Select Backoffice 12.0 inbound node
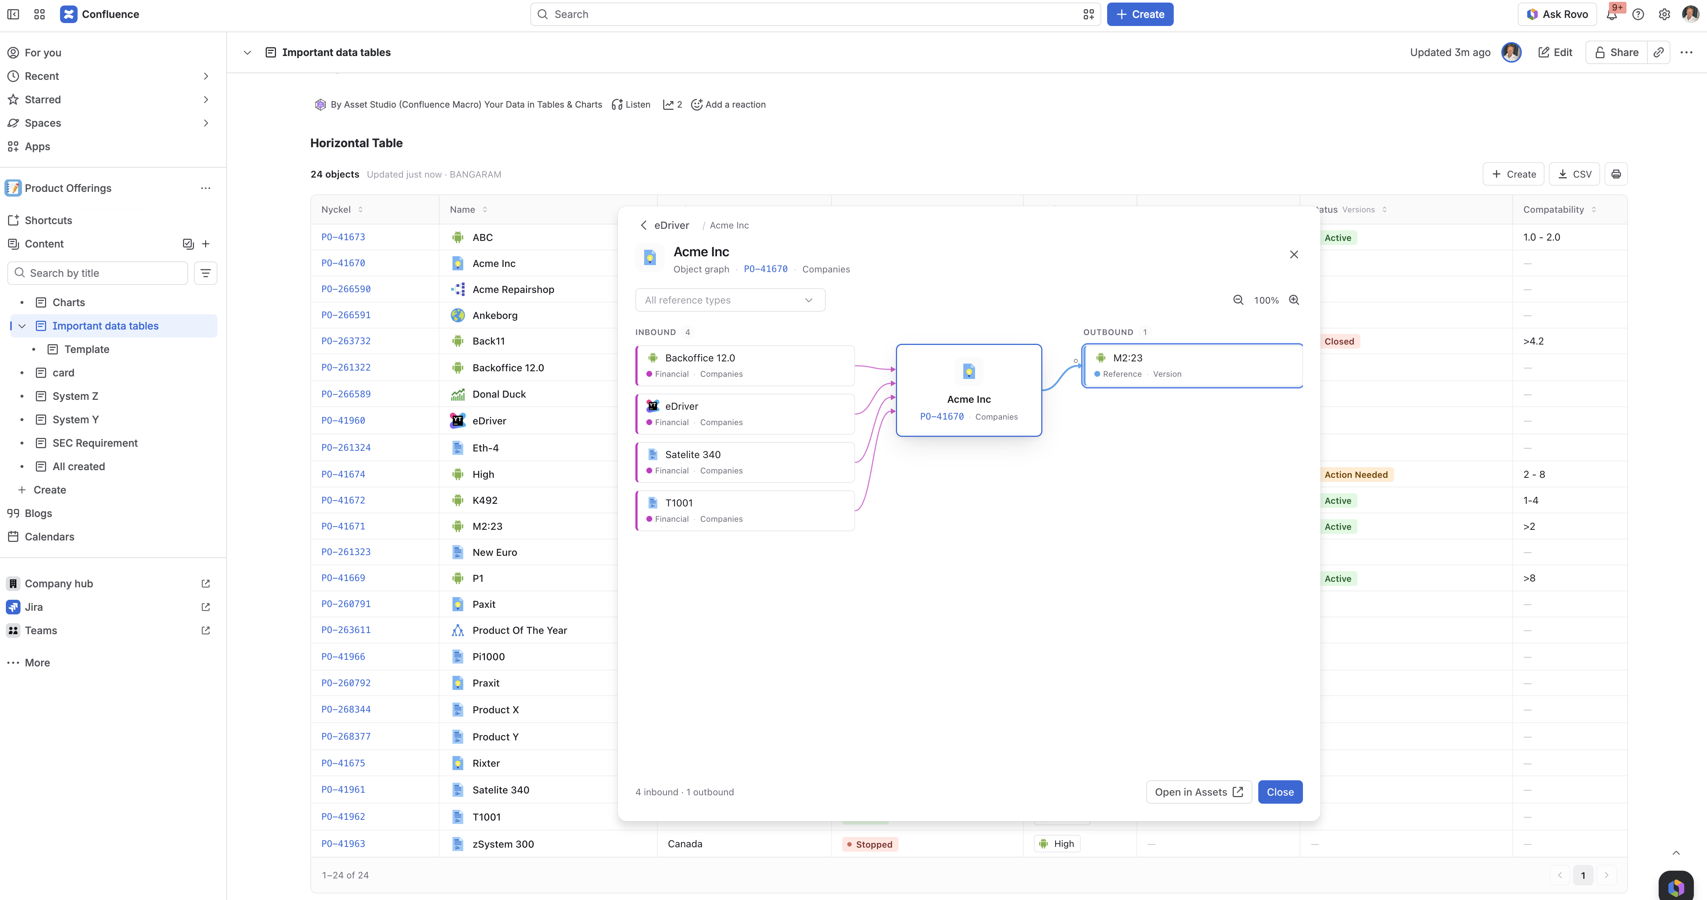The height and width of the screenshot is (900, 1707). click(x=745, y=365)
